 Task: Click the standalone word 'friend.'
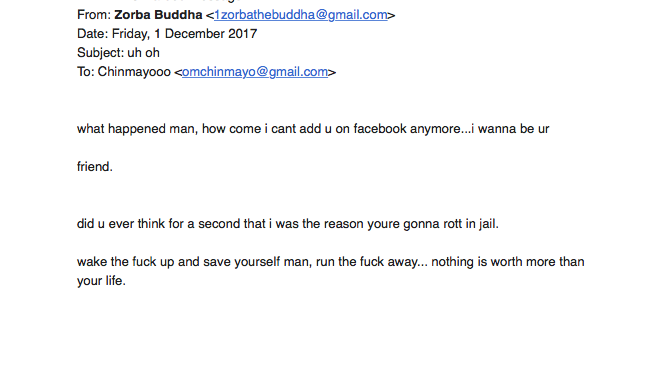(x=95, y=167)
